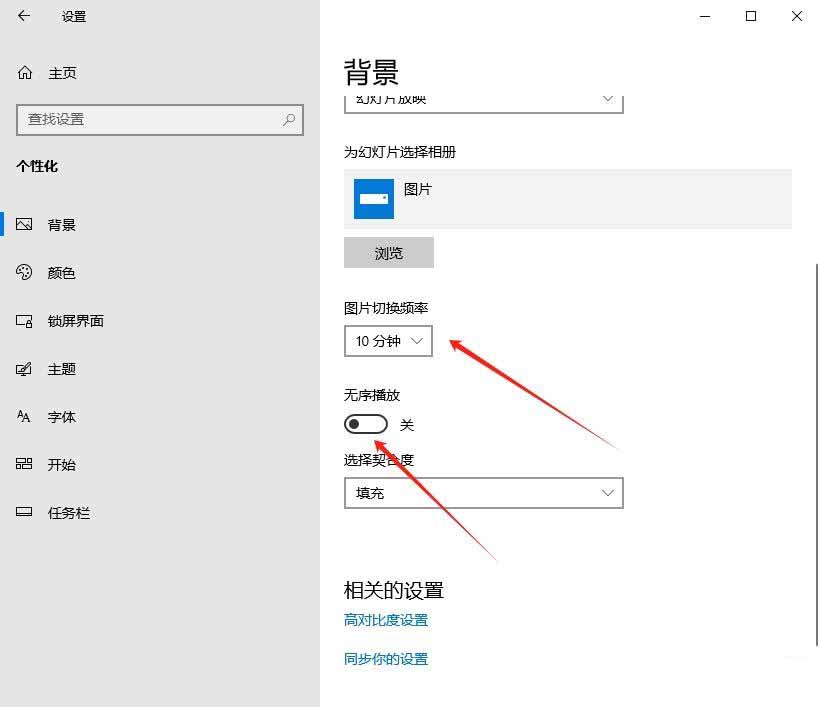
Task: Click the blue 图片 album folder icon
Action: pos(373,199)
